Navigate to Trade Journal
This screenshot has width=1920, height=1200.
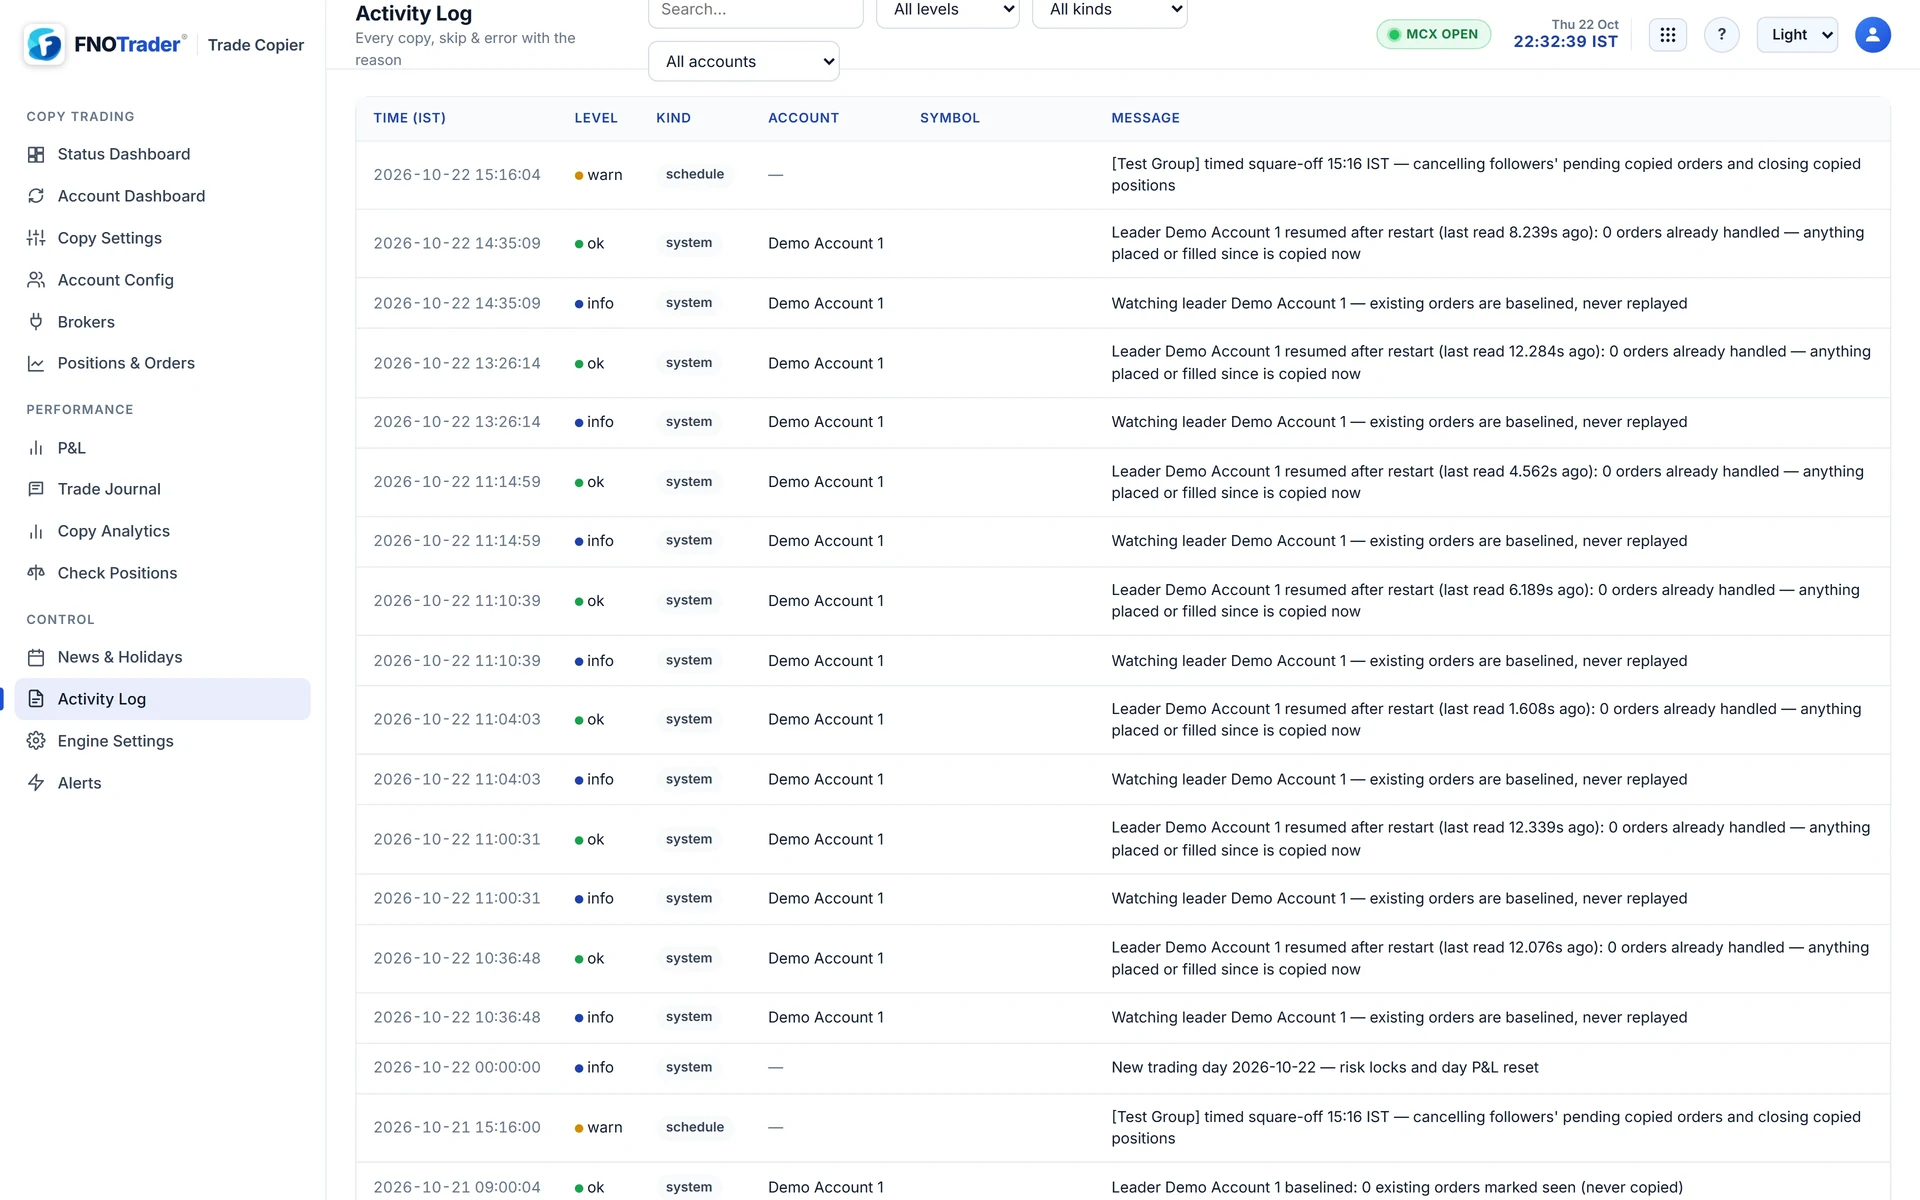point(162,489)
